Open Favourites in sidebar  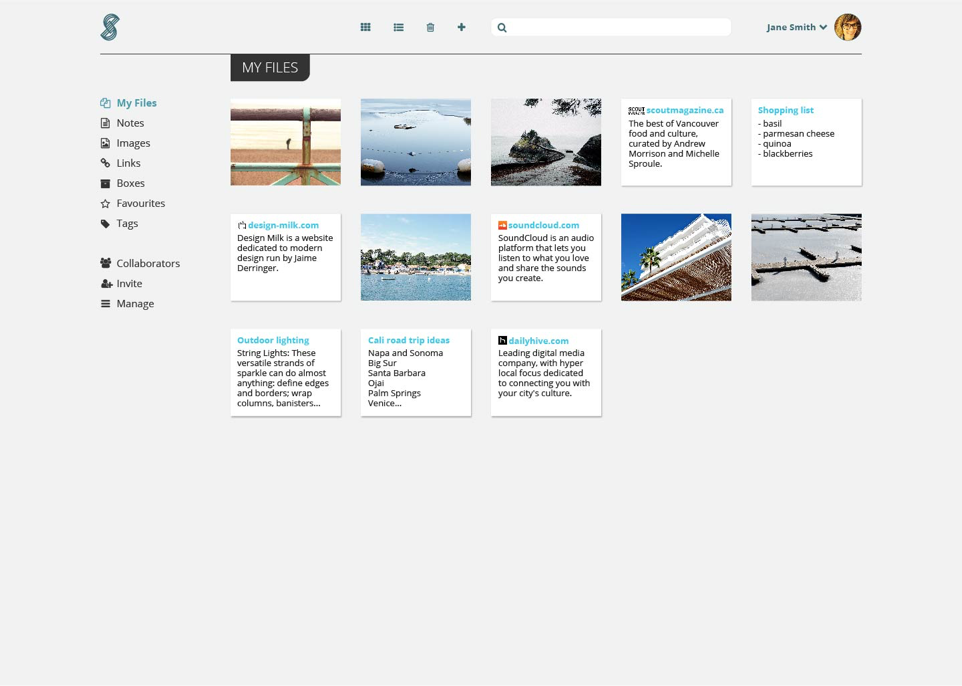pos(133,203)
